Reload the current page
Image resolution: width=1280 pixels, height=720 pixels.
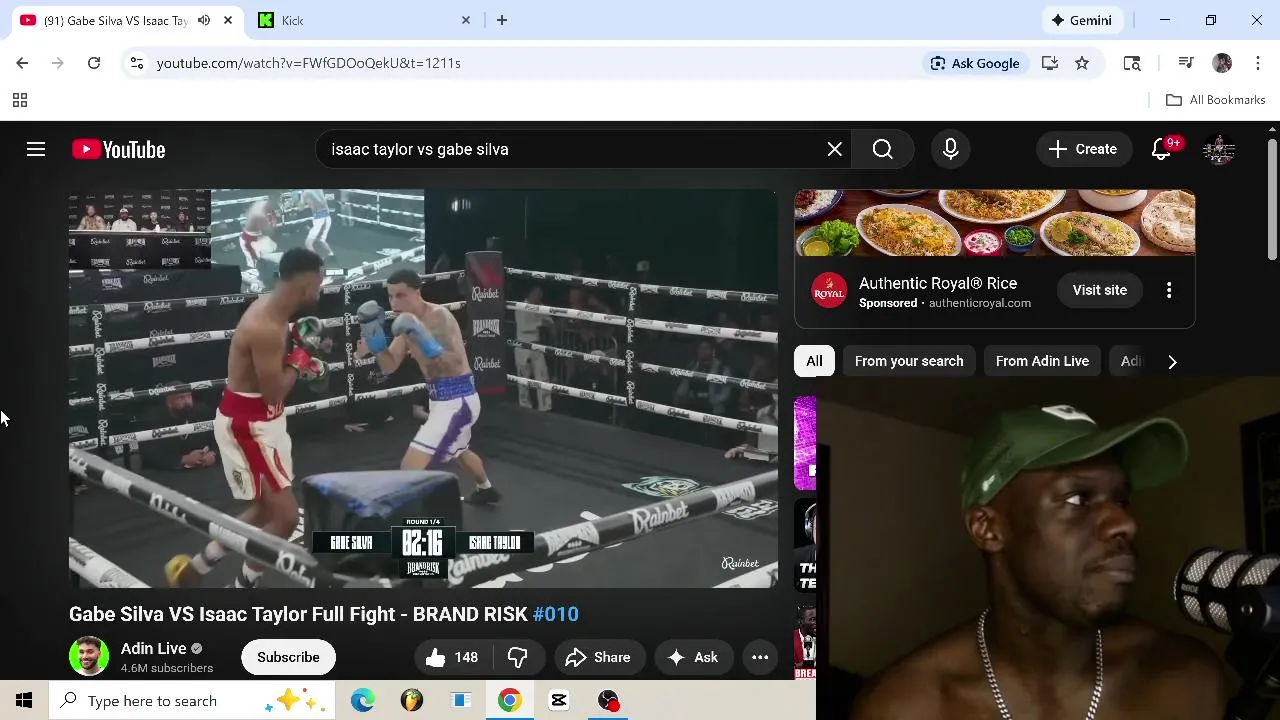pos(94,63)
